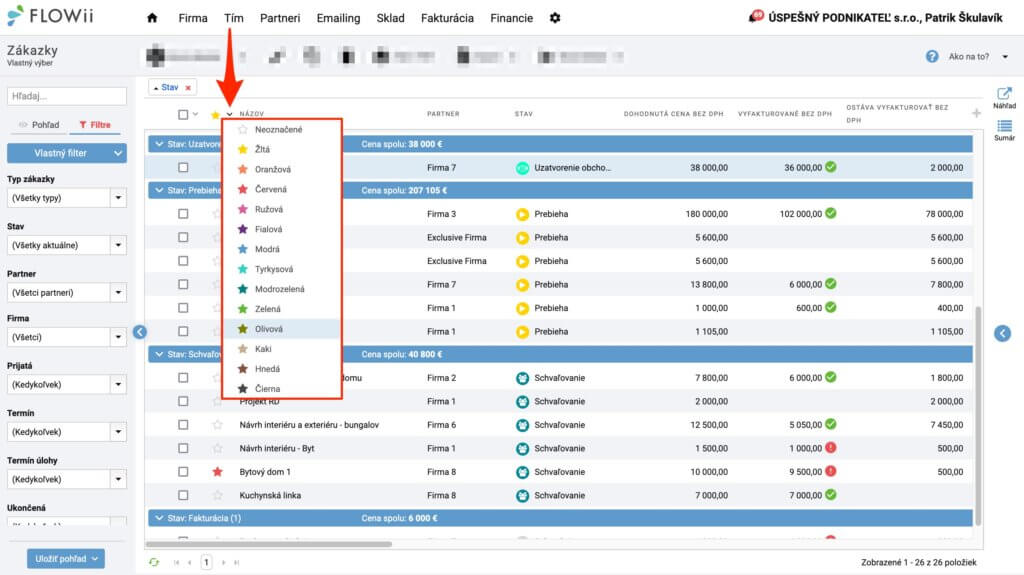Add a column with the plus icon
Screen dimensions: 1024x575
tap(976, 114)
